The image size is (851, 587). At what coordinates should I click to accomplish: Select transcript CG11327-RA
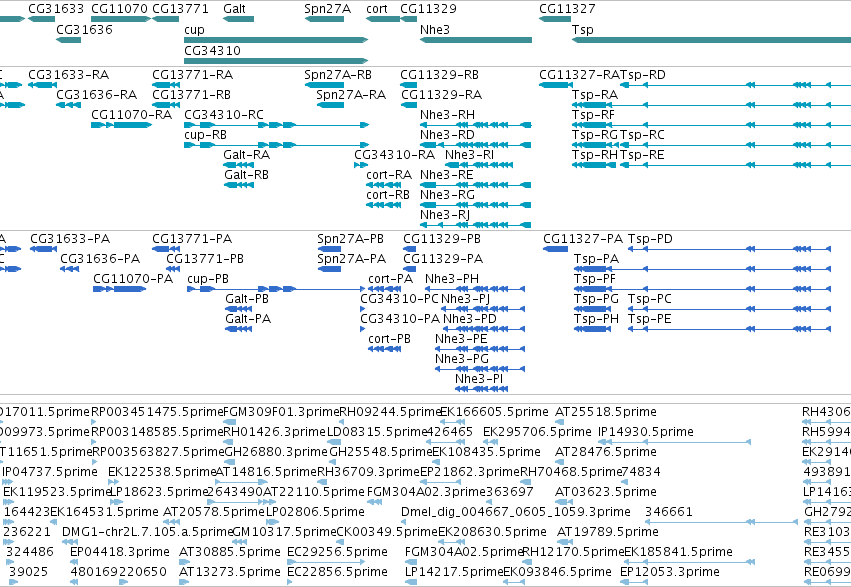556,85
